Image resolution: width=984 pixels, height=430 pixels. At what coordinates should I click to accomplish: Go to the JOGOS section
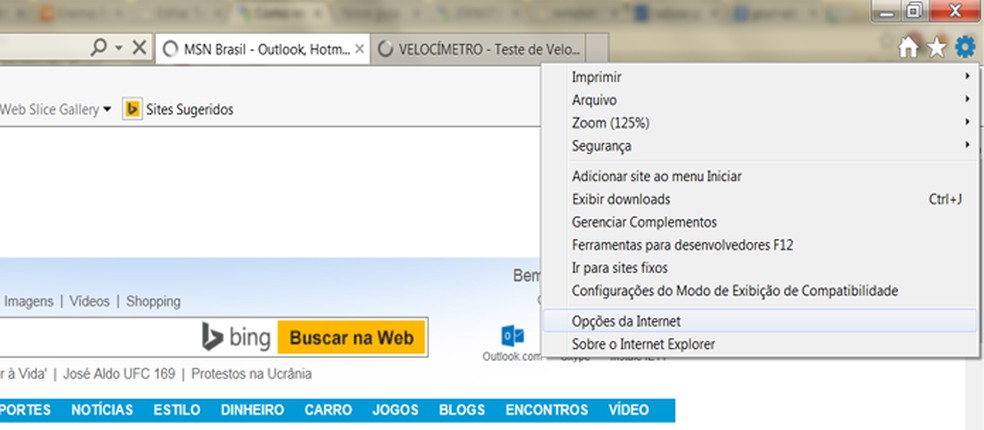point(395,410)
